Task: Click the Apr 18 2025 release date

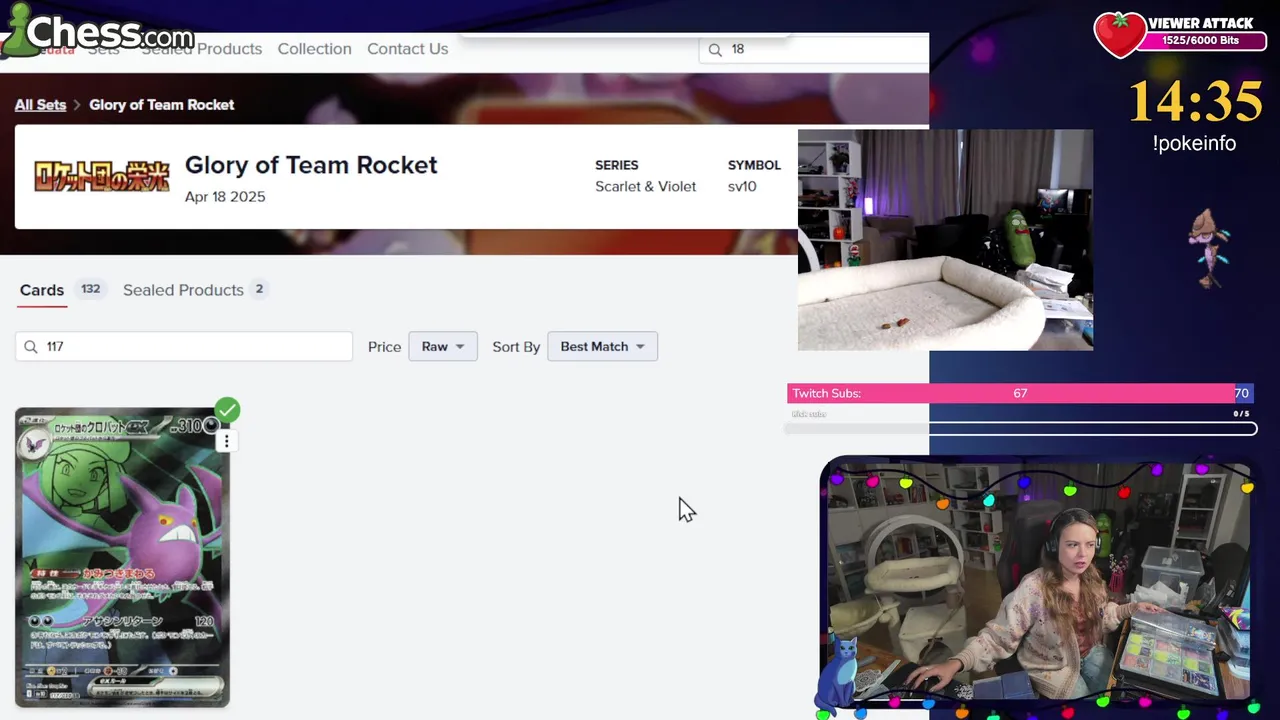Action: tap(225, 197)
